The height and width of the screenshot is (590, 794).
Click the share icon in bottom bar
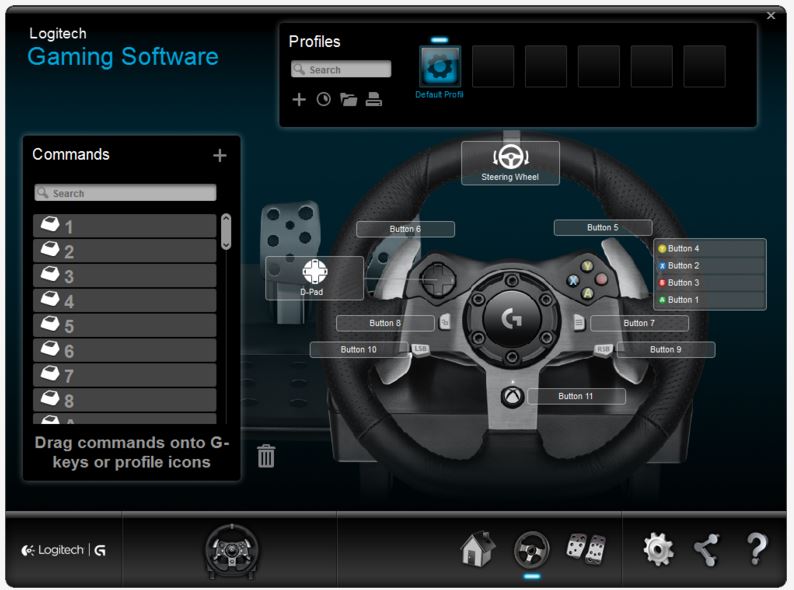[x=707, y=549]
